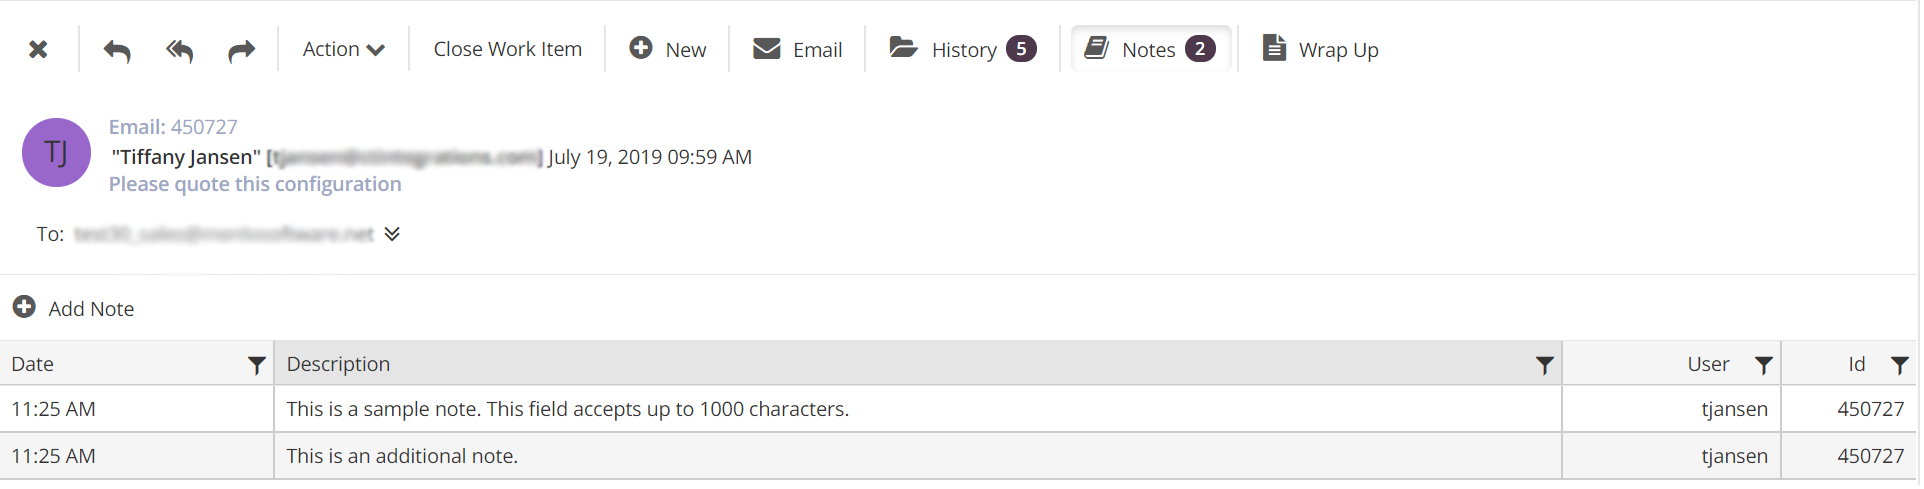
Task: Open the History tab
Action: 962,49
